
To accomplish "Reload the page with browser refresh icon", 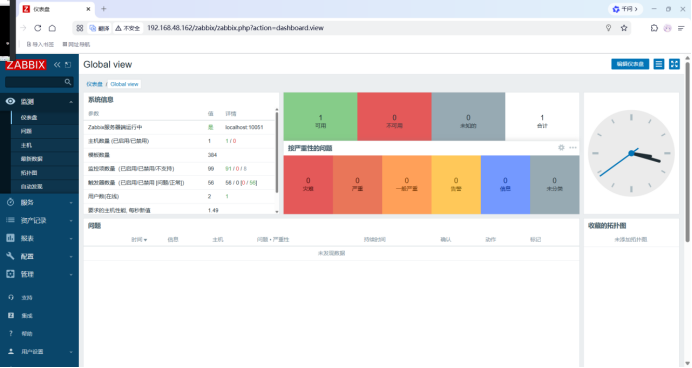I will 38,28.
